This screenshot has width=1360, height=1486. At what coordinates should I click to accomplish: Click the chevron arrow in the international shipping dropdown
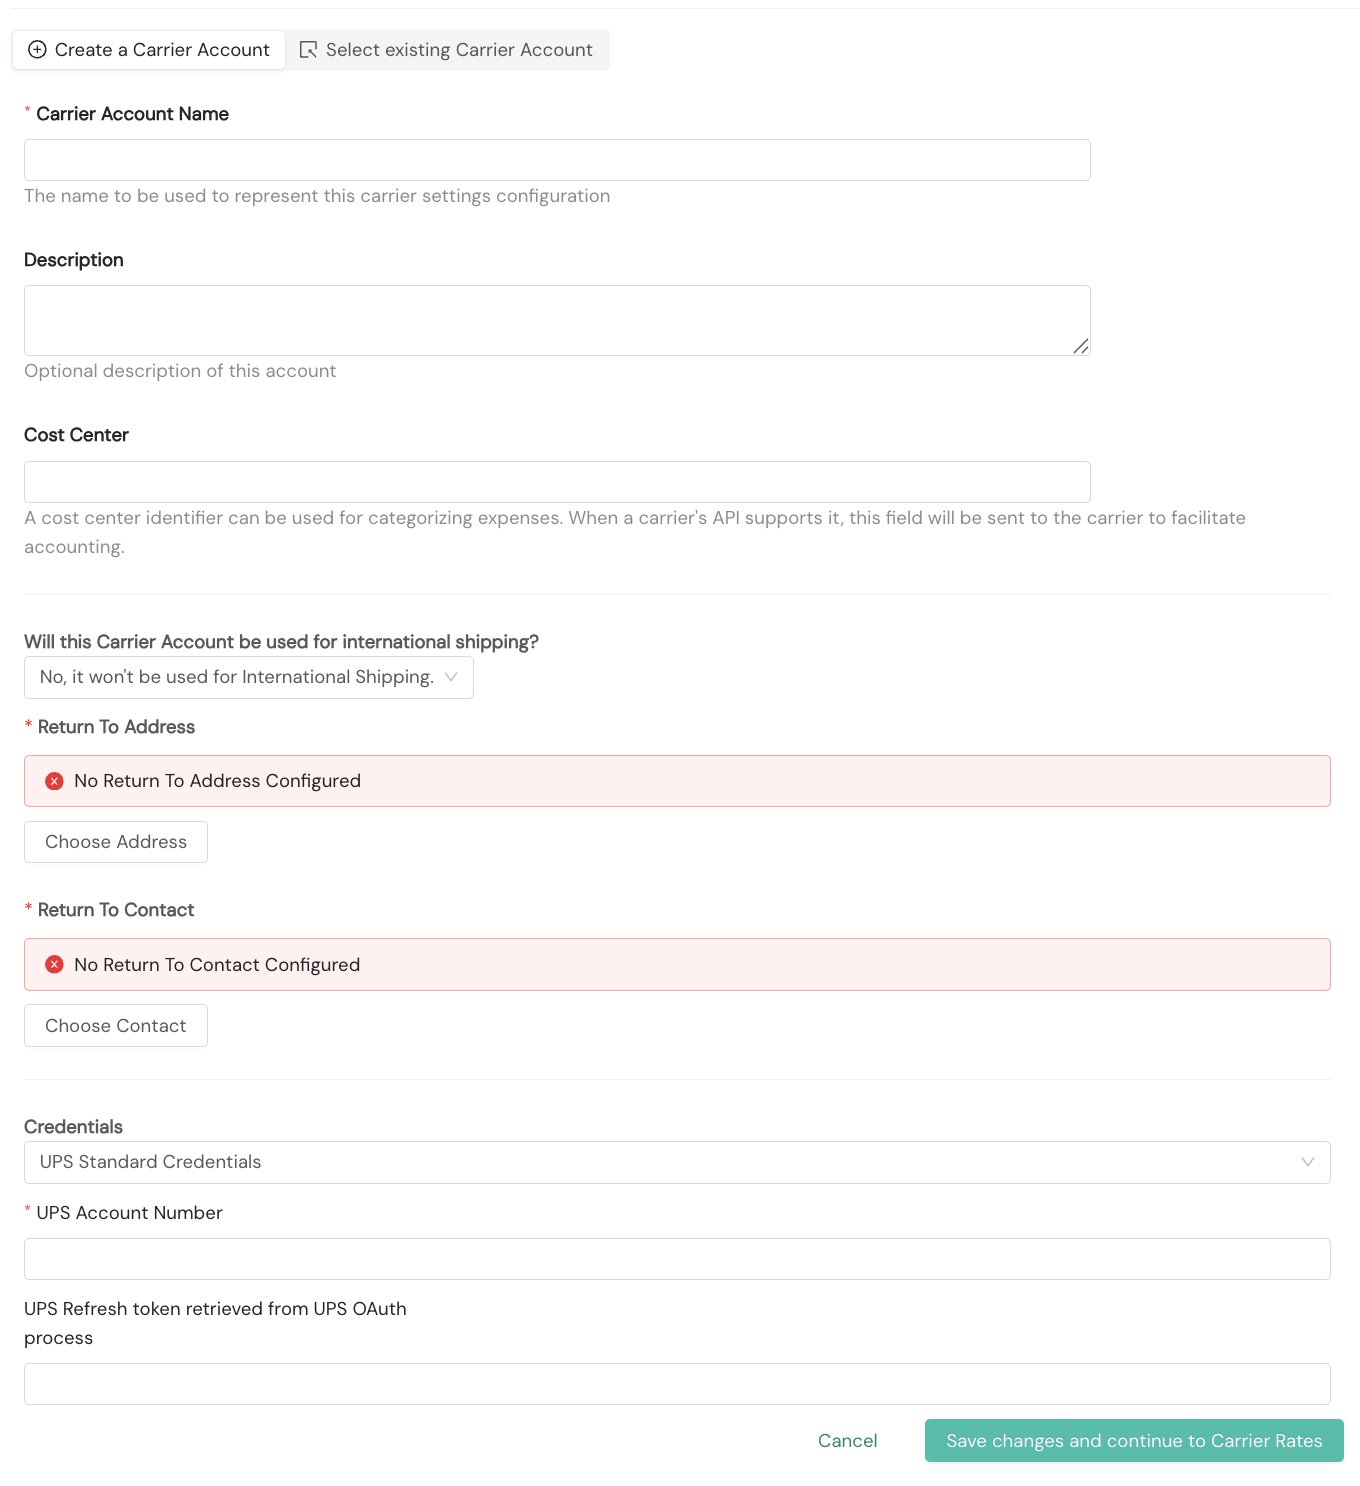click(451, 677)
